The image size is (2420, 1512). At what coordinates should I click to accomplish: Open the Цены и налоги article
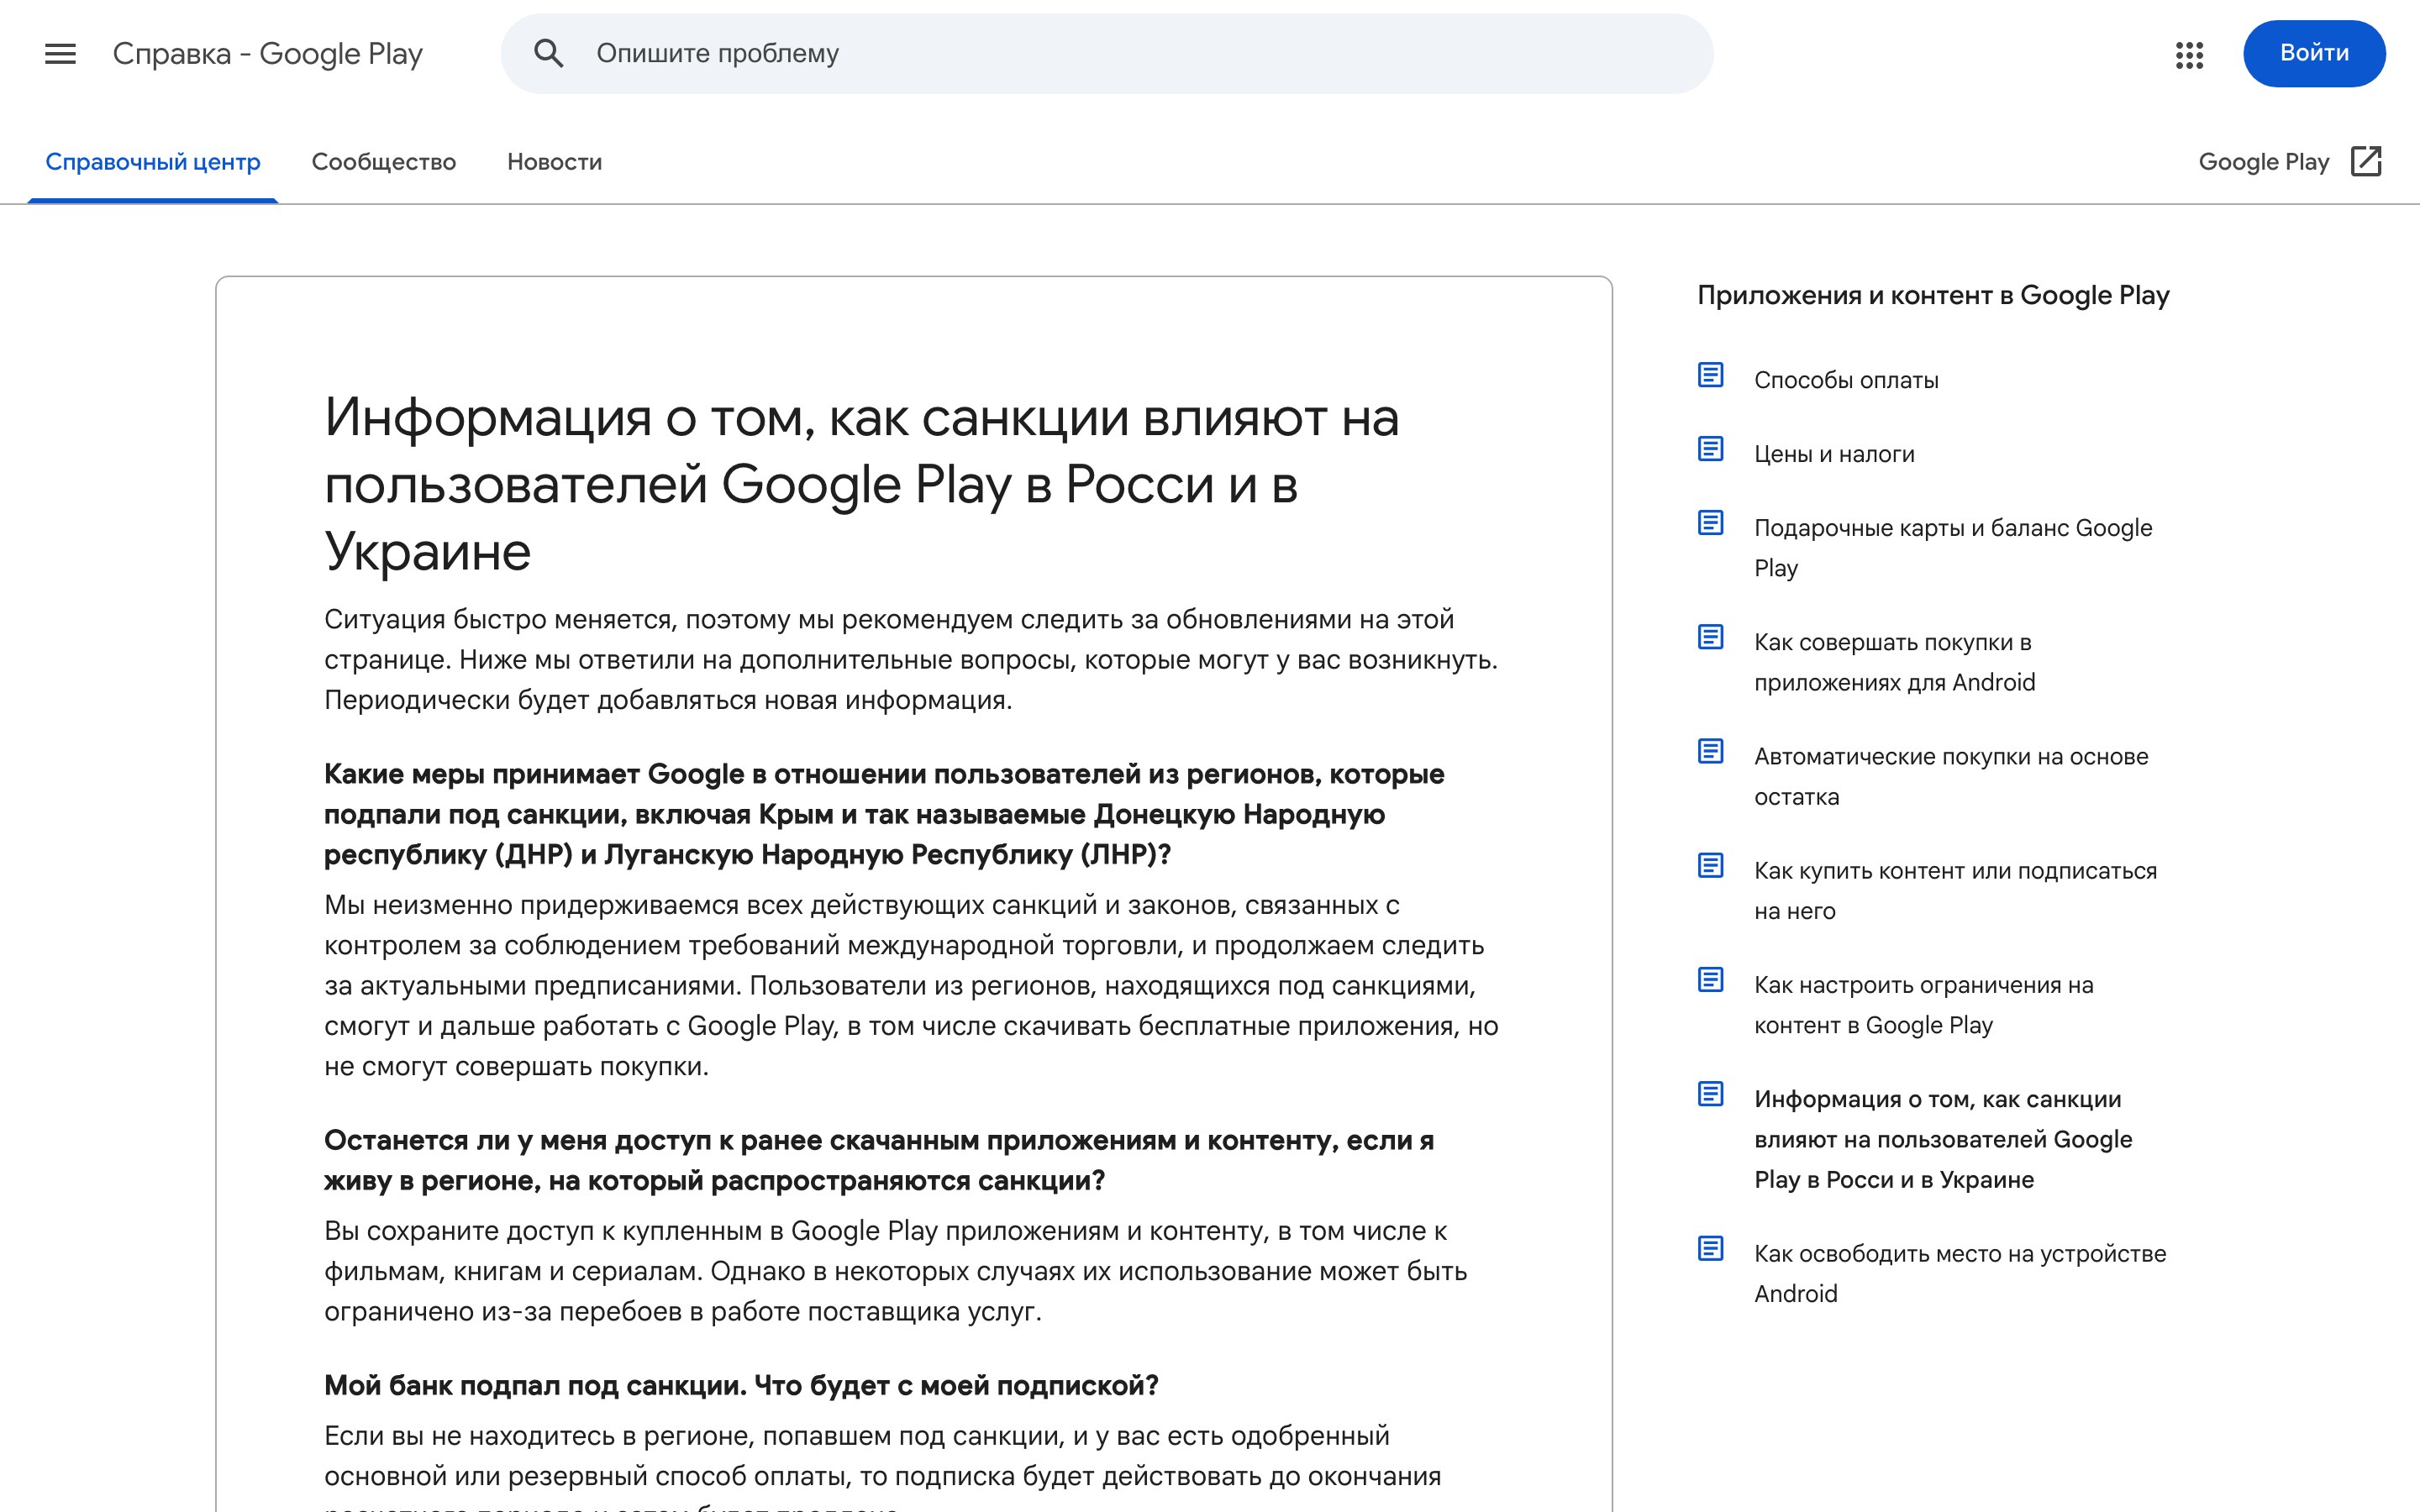pyautogui.click(x=1834, y=454)
